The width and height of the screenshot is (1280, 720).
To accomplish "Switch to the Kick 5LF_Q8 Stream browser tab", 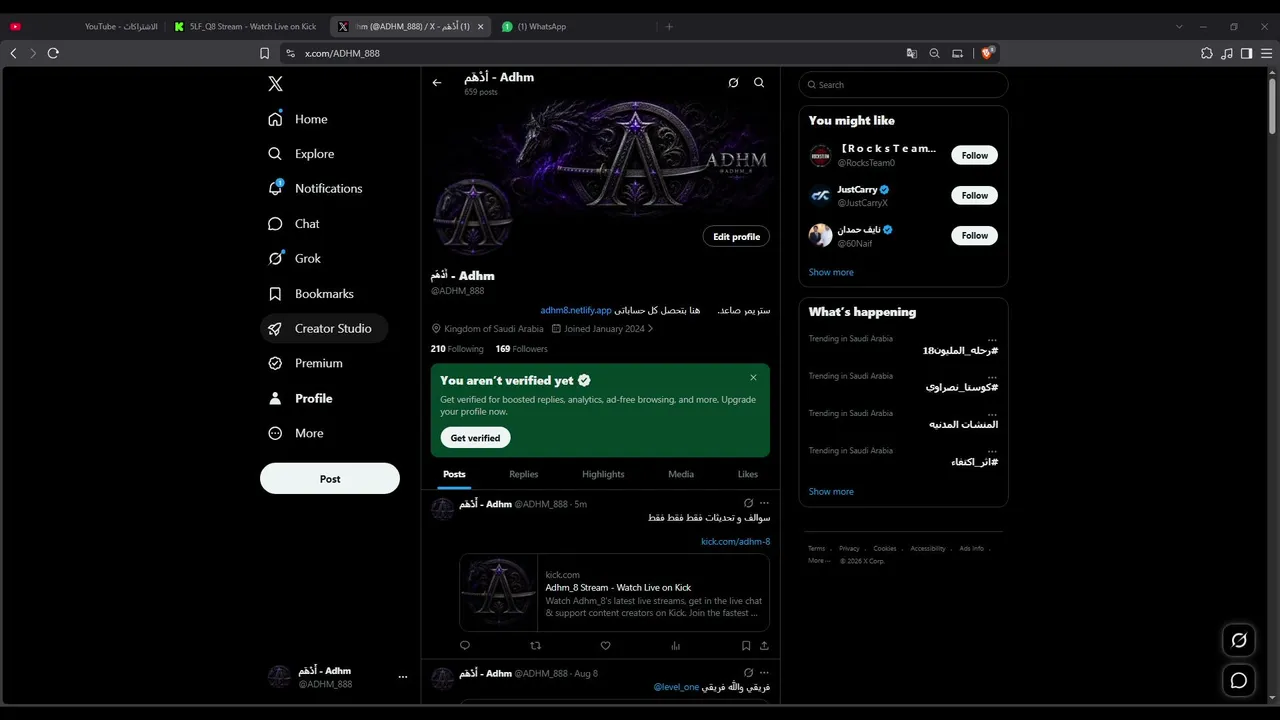I will 247,27.
